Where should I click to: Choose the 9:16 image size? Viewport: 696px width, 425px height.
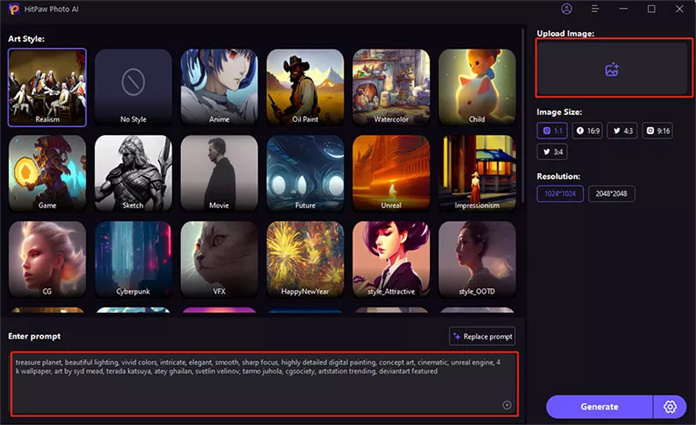tap(657, 131)
